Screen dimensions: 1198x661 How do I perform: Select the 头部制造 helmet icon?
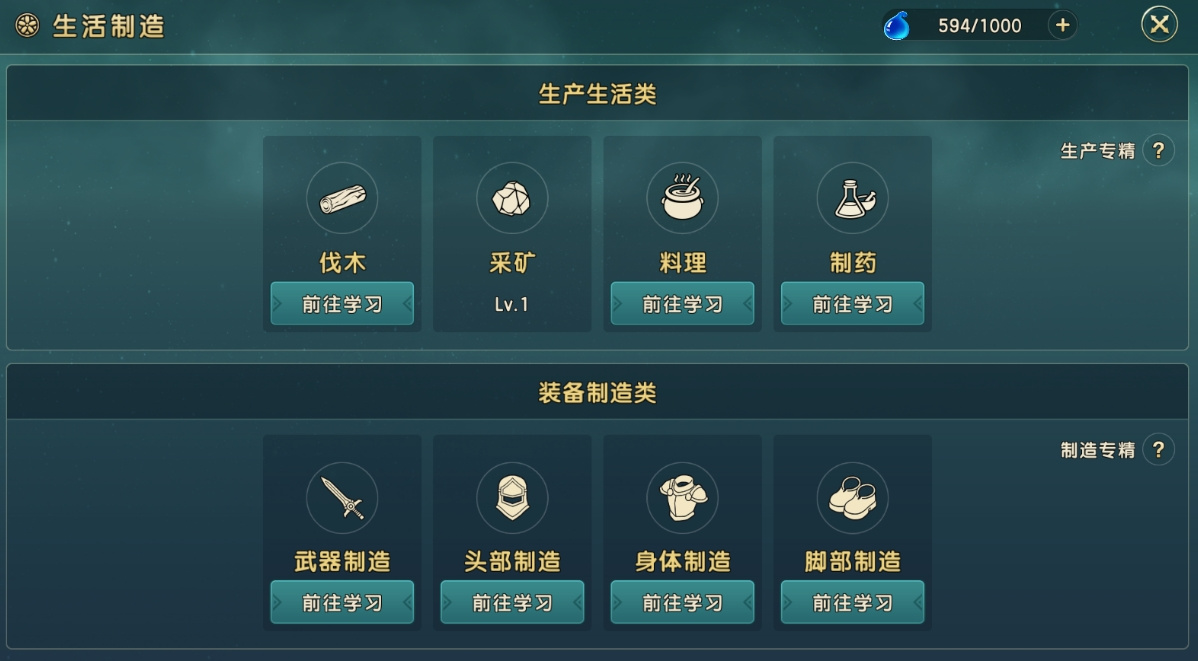[x=512, y=497]
